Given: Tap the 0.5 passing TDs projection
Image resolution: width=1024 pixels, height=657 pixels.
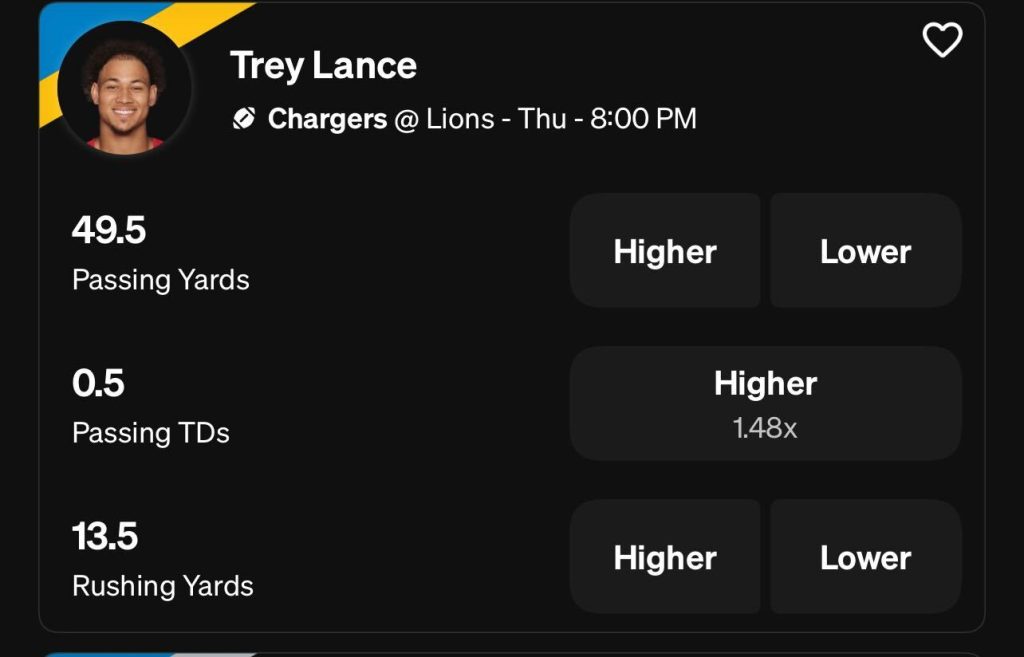Looking at the screenshot, I should [x=98, y=383].
